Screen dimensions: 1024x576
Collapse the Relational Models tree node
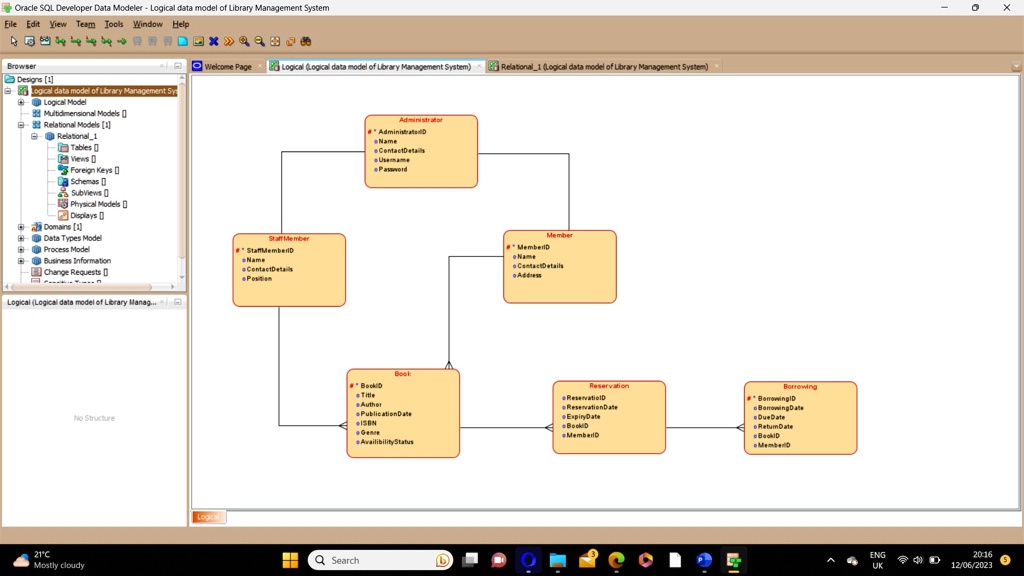point(20,125)
